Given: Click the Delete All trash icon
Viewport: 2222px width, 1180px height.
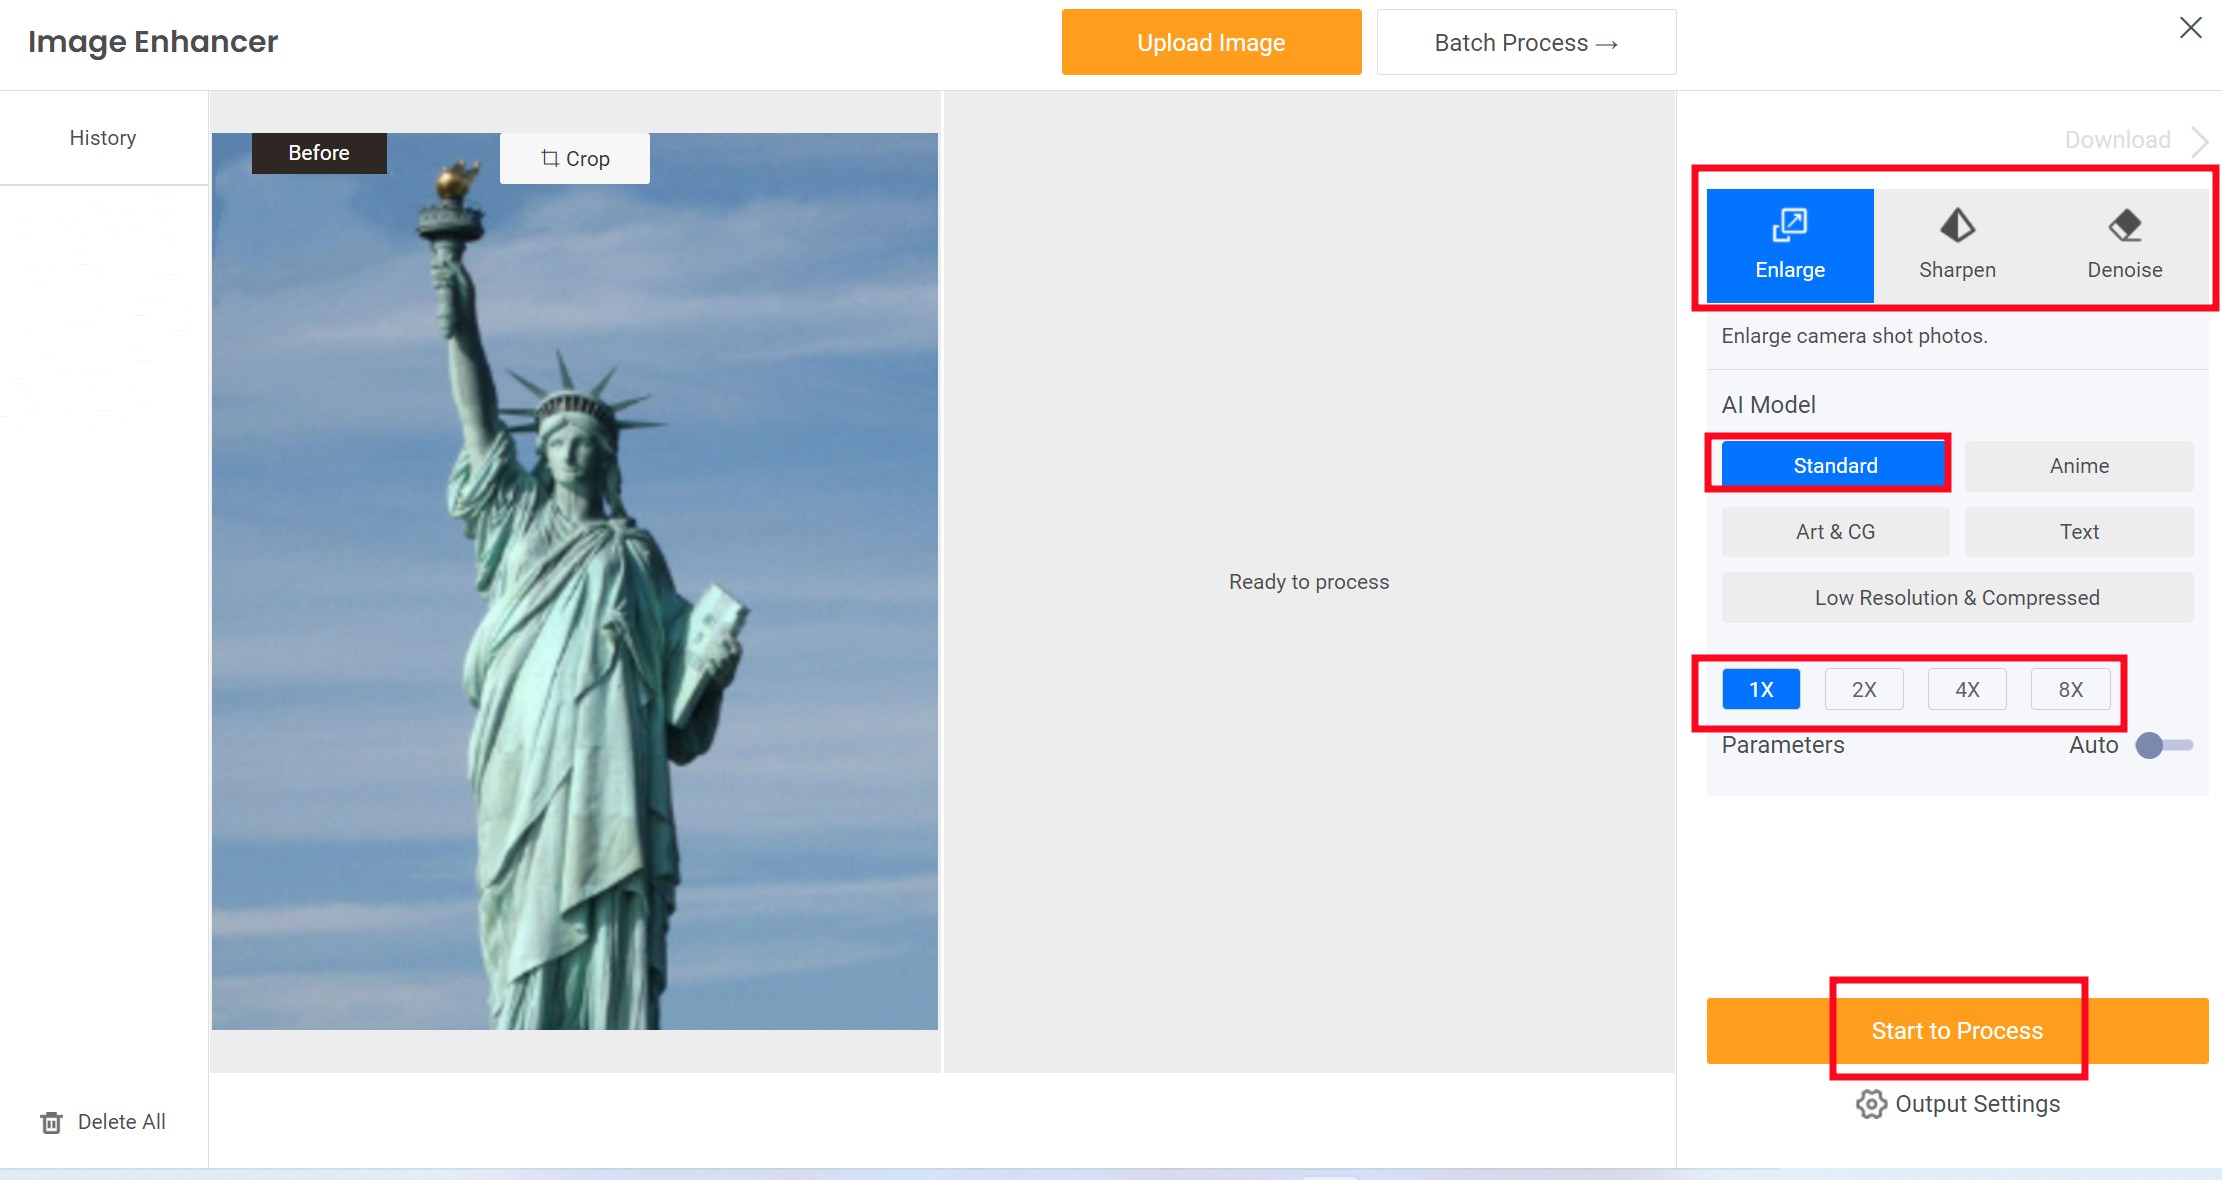Looking at the screenshot, I should [52, 1122].
